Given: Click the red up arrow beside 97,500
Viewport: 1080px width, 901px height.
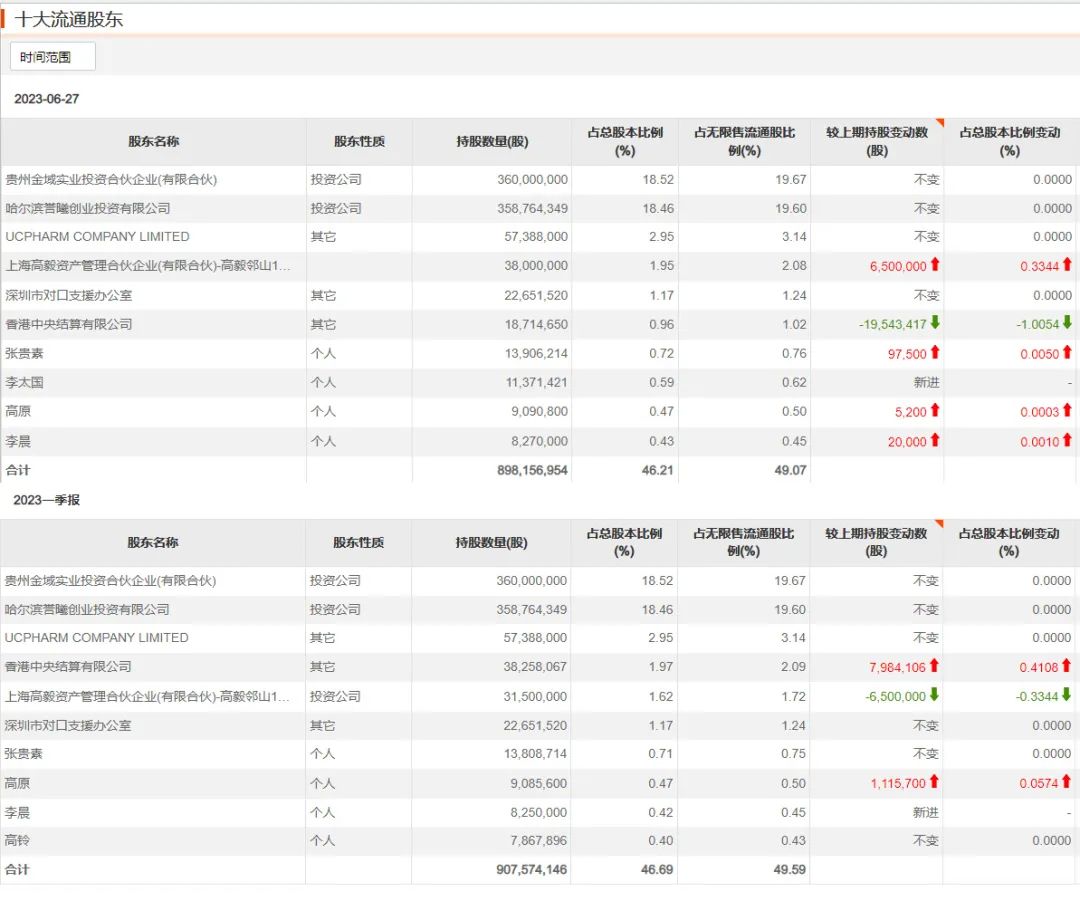Looking at the screenshot, I should tap(935, 353).
